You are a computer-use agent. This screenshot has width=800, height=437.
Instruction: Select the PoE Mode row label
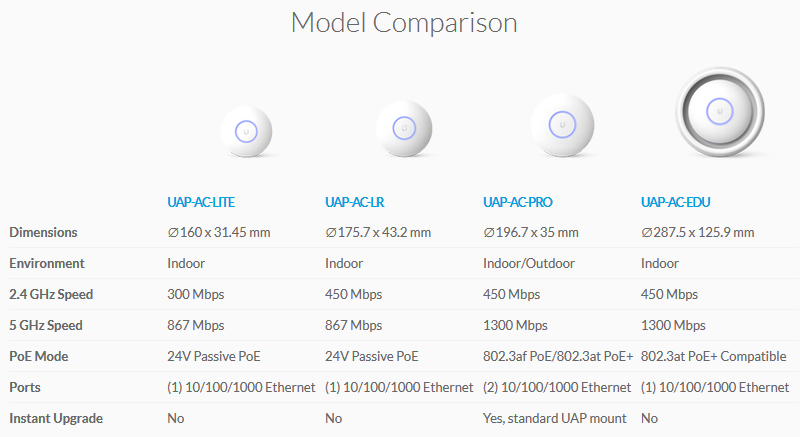click(x=39, y=356)
